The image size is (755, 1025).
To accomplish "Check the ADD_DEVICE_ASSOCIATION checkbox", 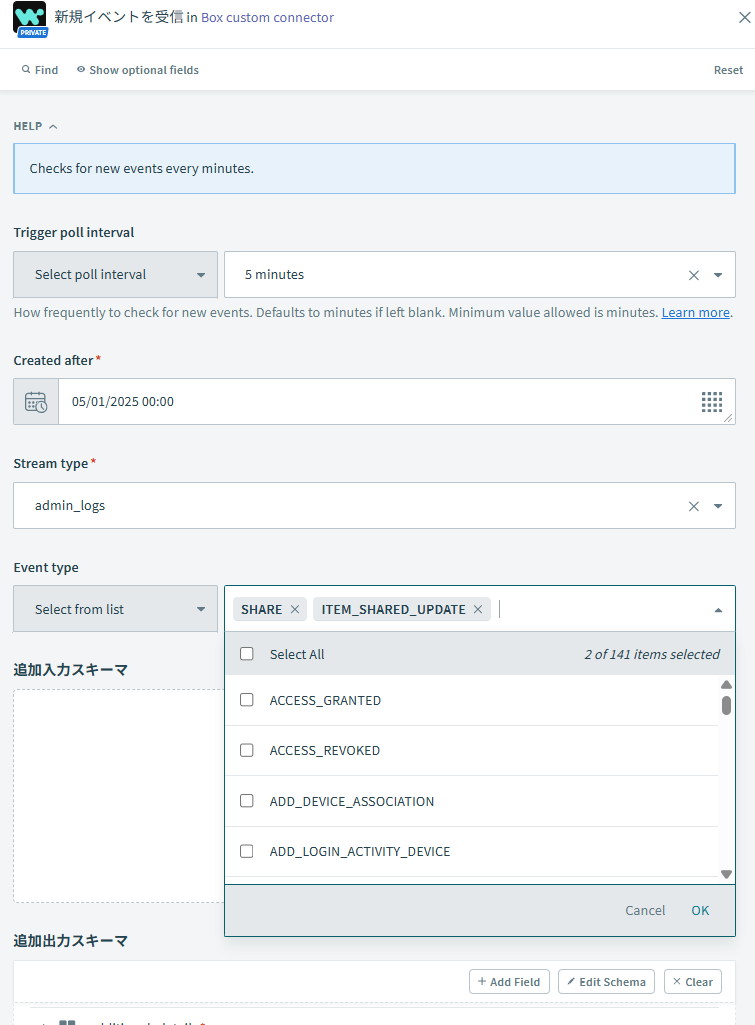I will pyautogui.click(x=246, y=801).
